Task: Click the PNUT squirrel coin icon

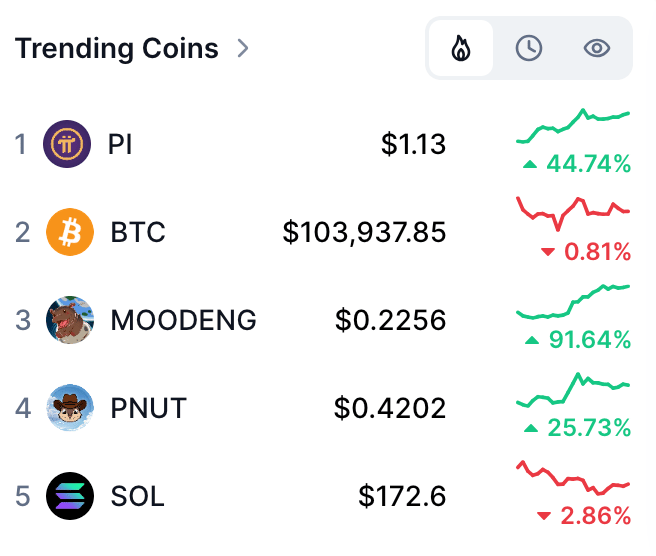Action: click(x=70, y=408)
